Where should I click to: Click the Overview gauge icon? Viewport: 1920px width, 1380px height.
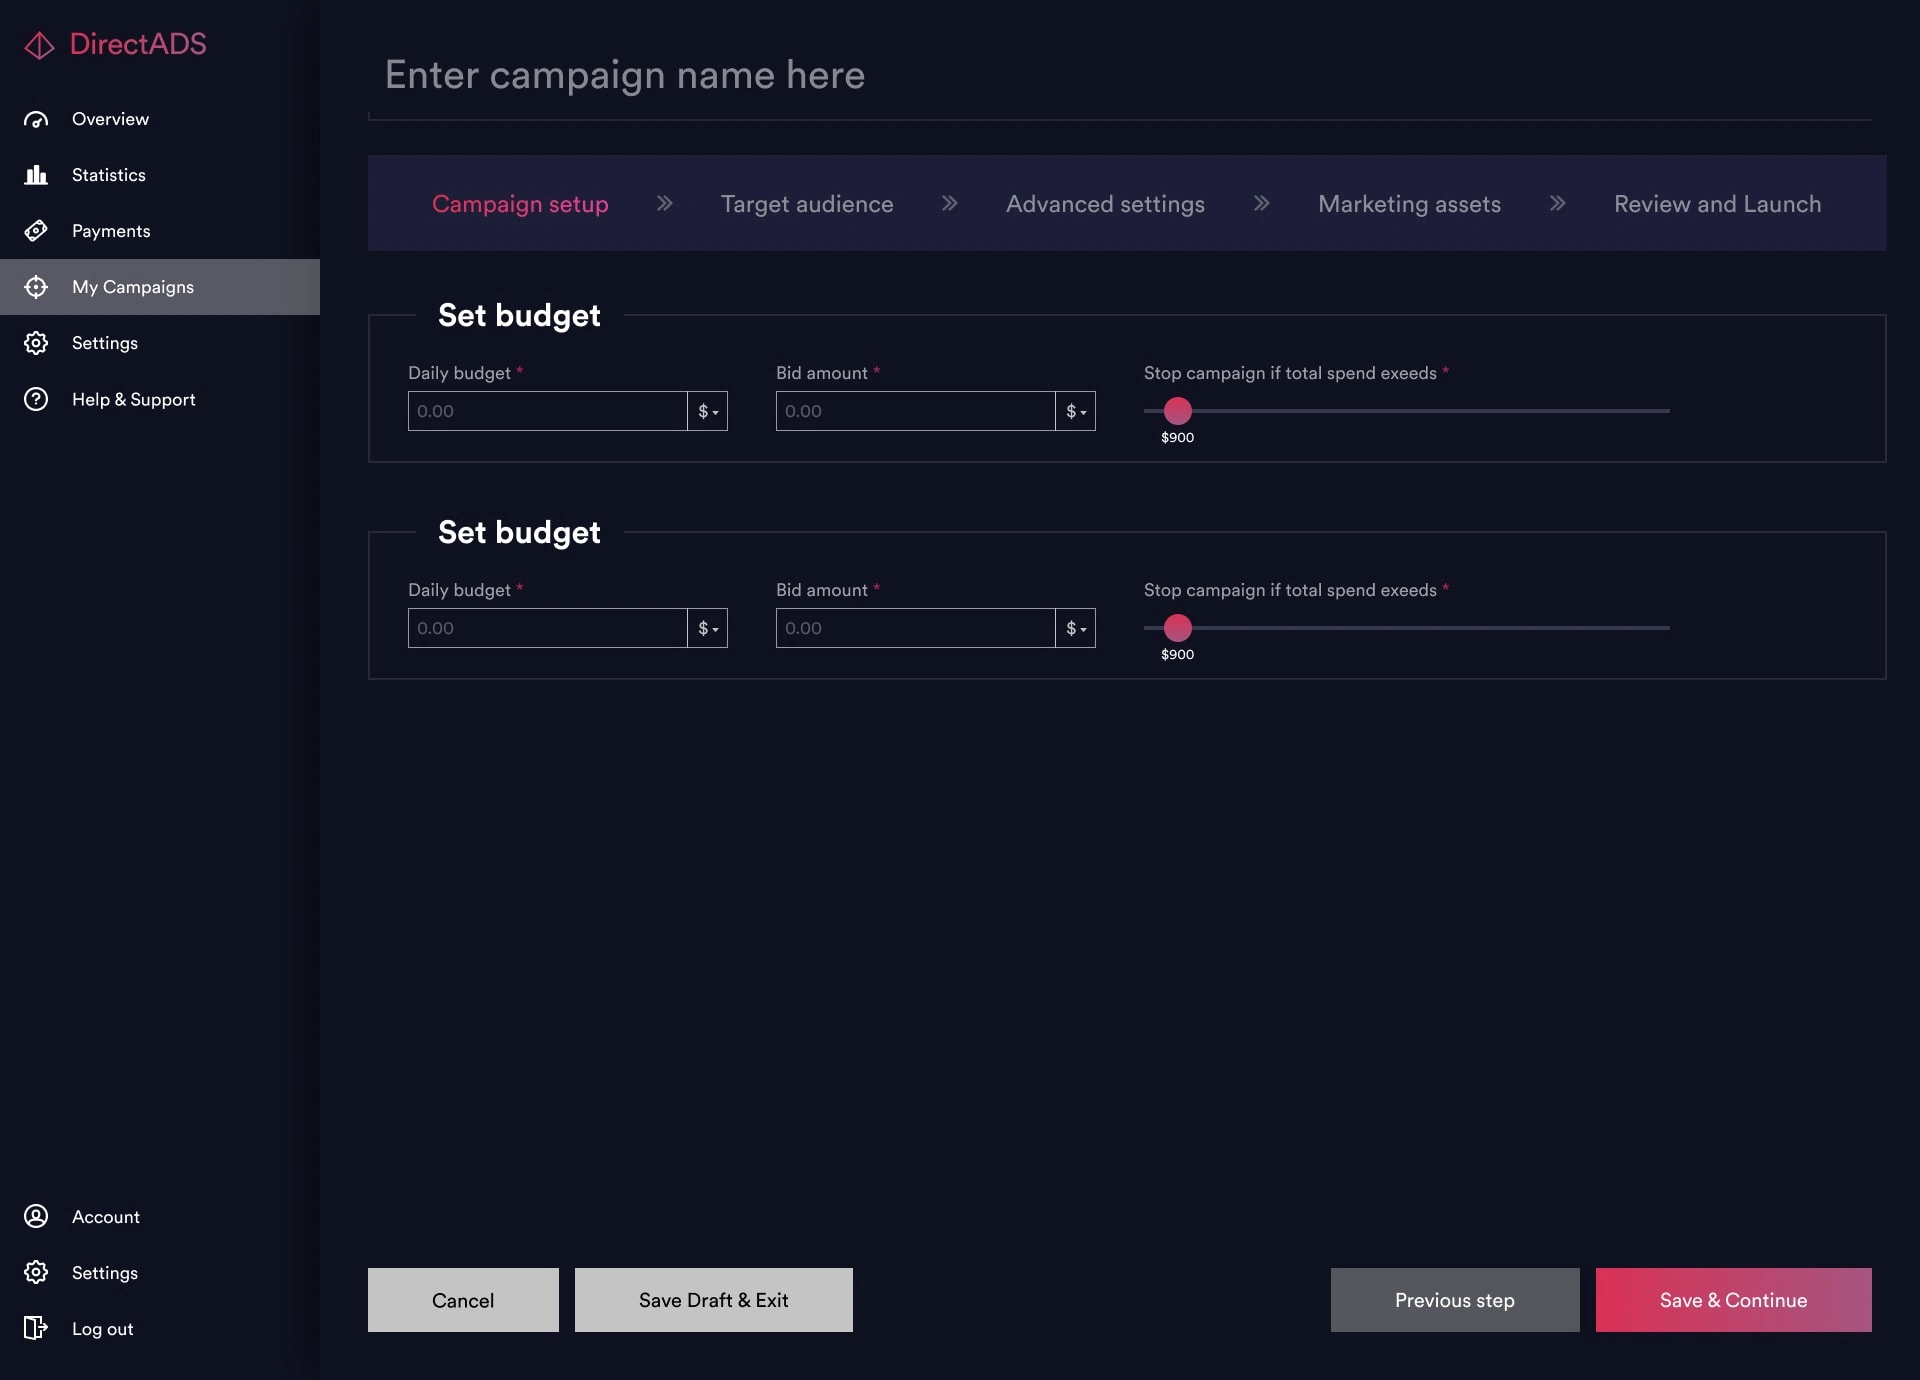click(x=36, y=119)
